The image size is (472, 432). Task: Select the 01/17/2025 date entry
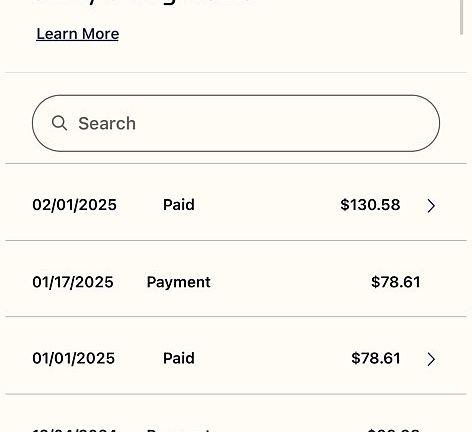[x=73, y=282]
